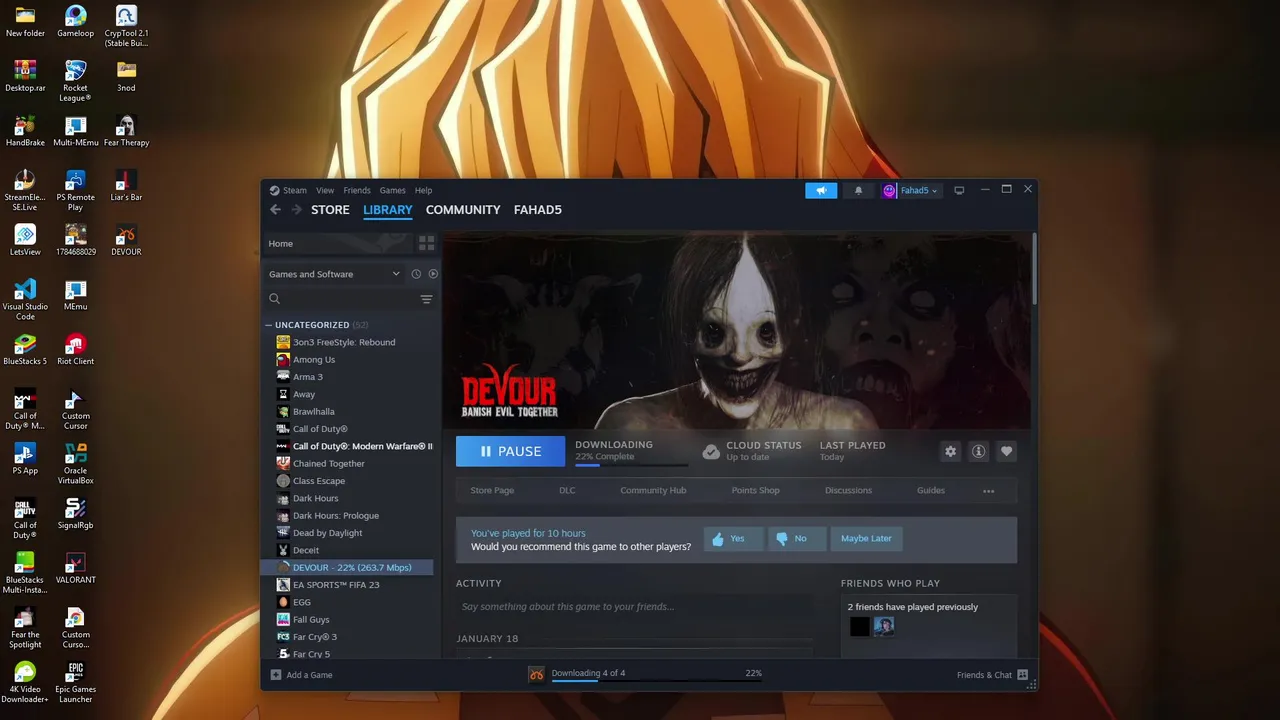Open Friends & Chat window

pos(992,675)
